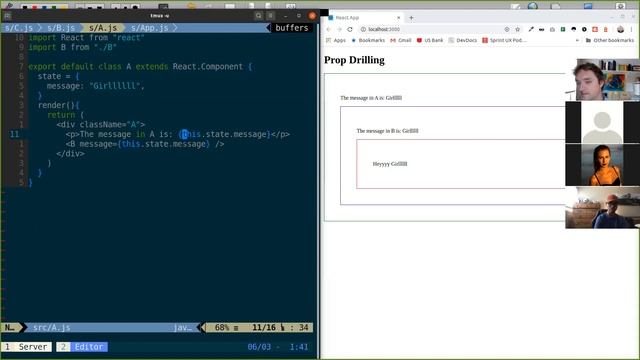Click the red square extension icon
Screen dimensions: 640x360
[595, 29]
